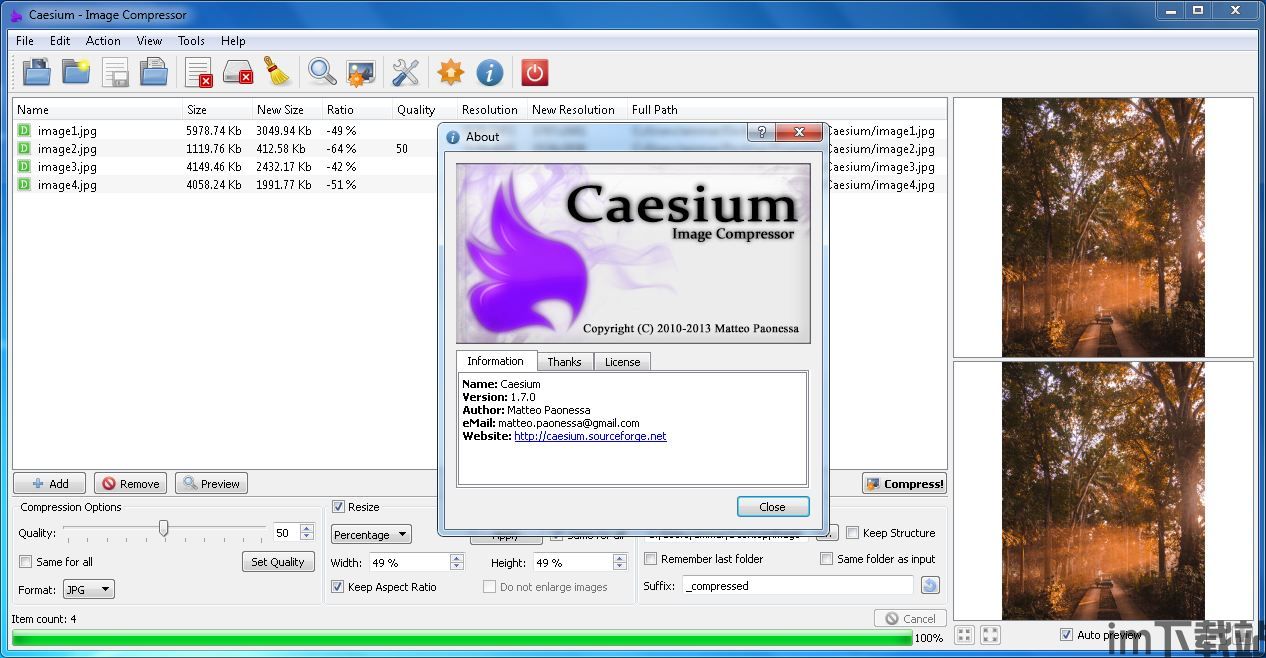The height and width of the screenshot is (658, 1266).
Task: Open the Tools menu
Action: [191, 41]
